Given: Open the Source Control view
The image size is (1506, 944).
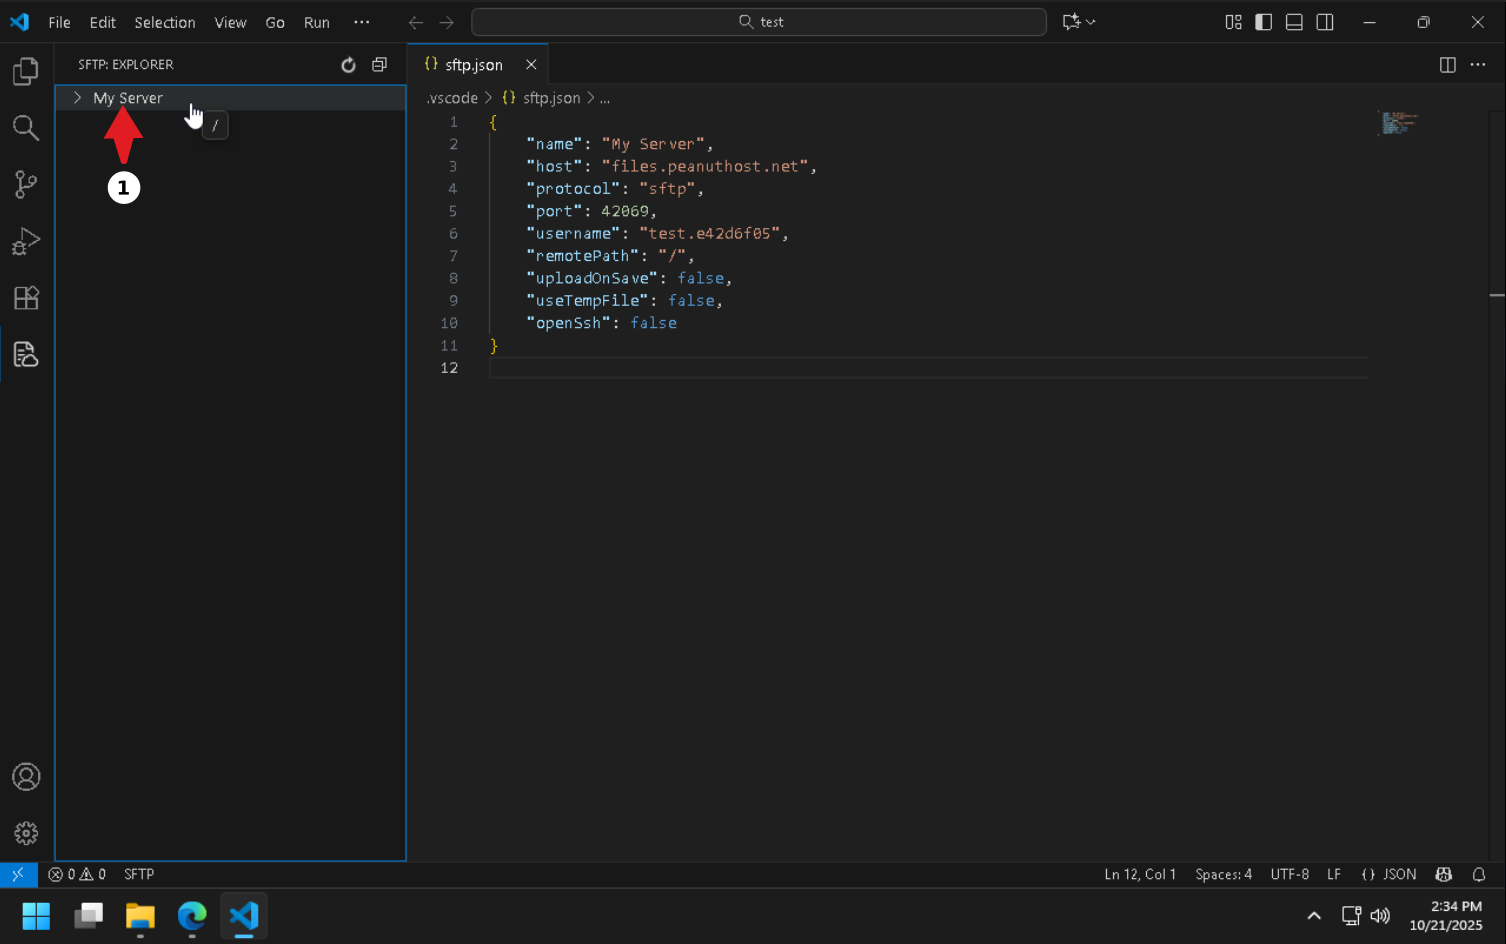Looking at the screenshot, I should coord(26,184).
